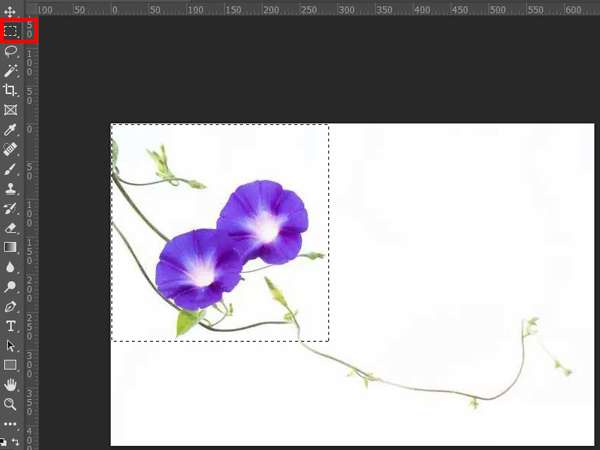Click the left purple morning glory flower
This screenshot has width=600, height=450.
click(x=197, y=268)
